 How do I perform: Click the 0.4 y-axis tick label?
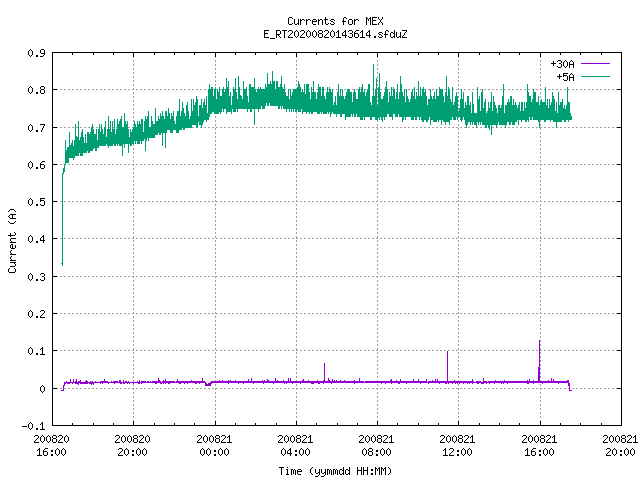(36, 239)
